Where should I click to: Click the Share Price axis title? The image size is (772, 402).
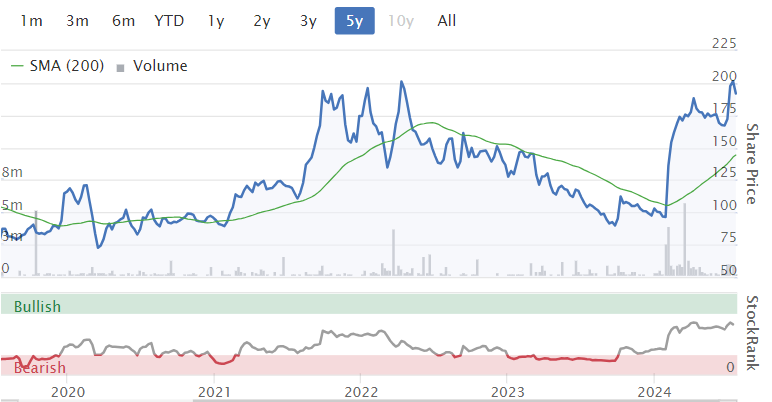pyautogui.click(x=751, y=164)
